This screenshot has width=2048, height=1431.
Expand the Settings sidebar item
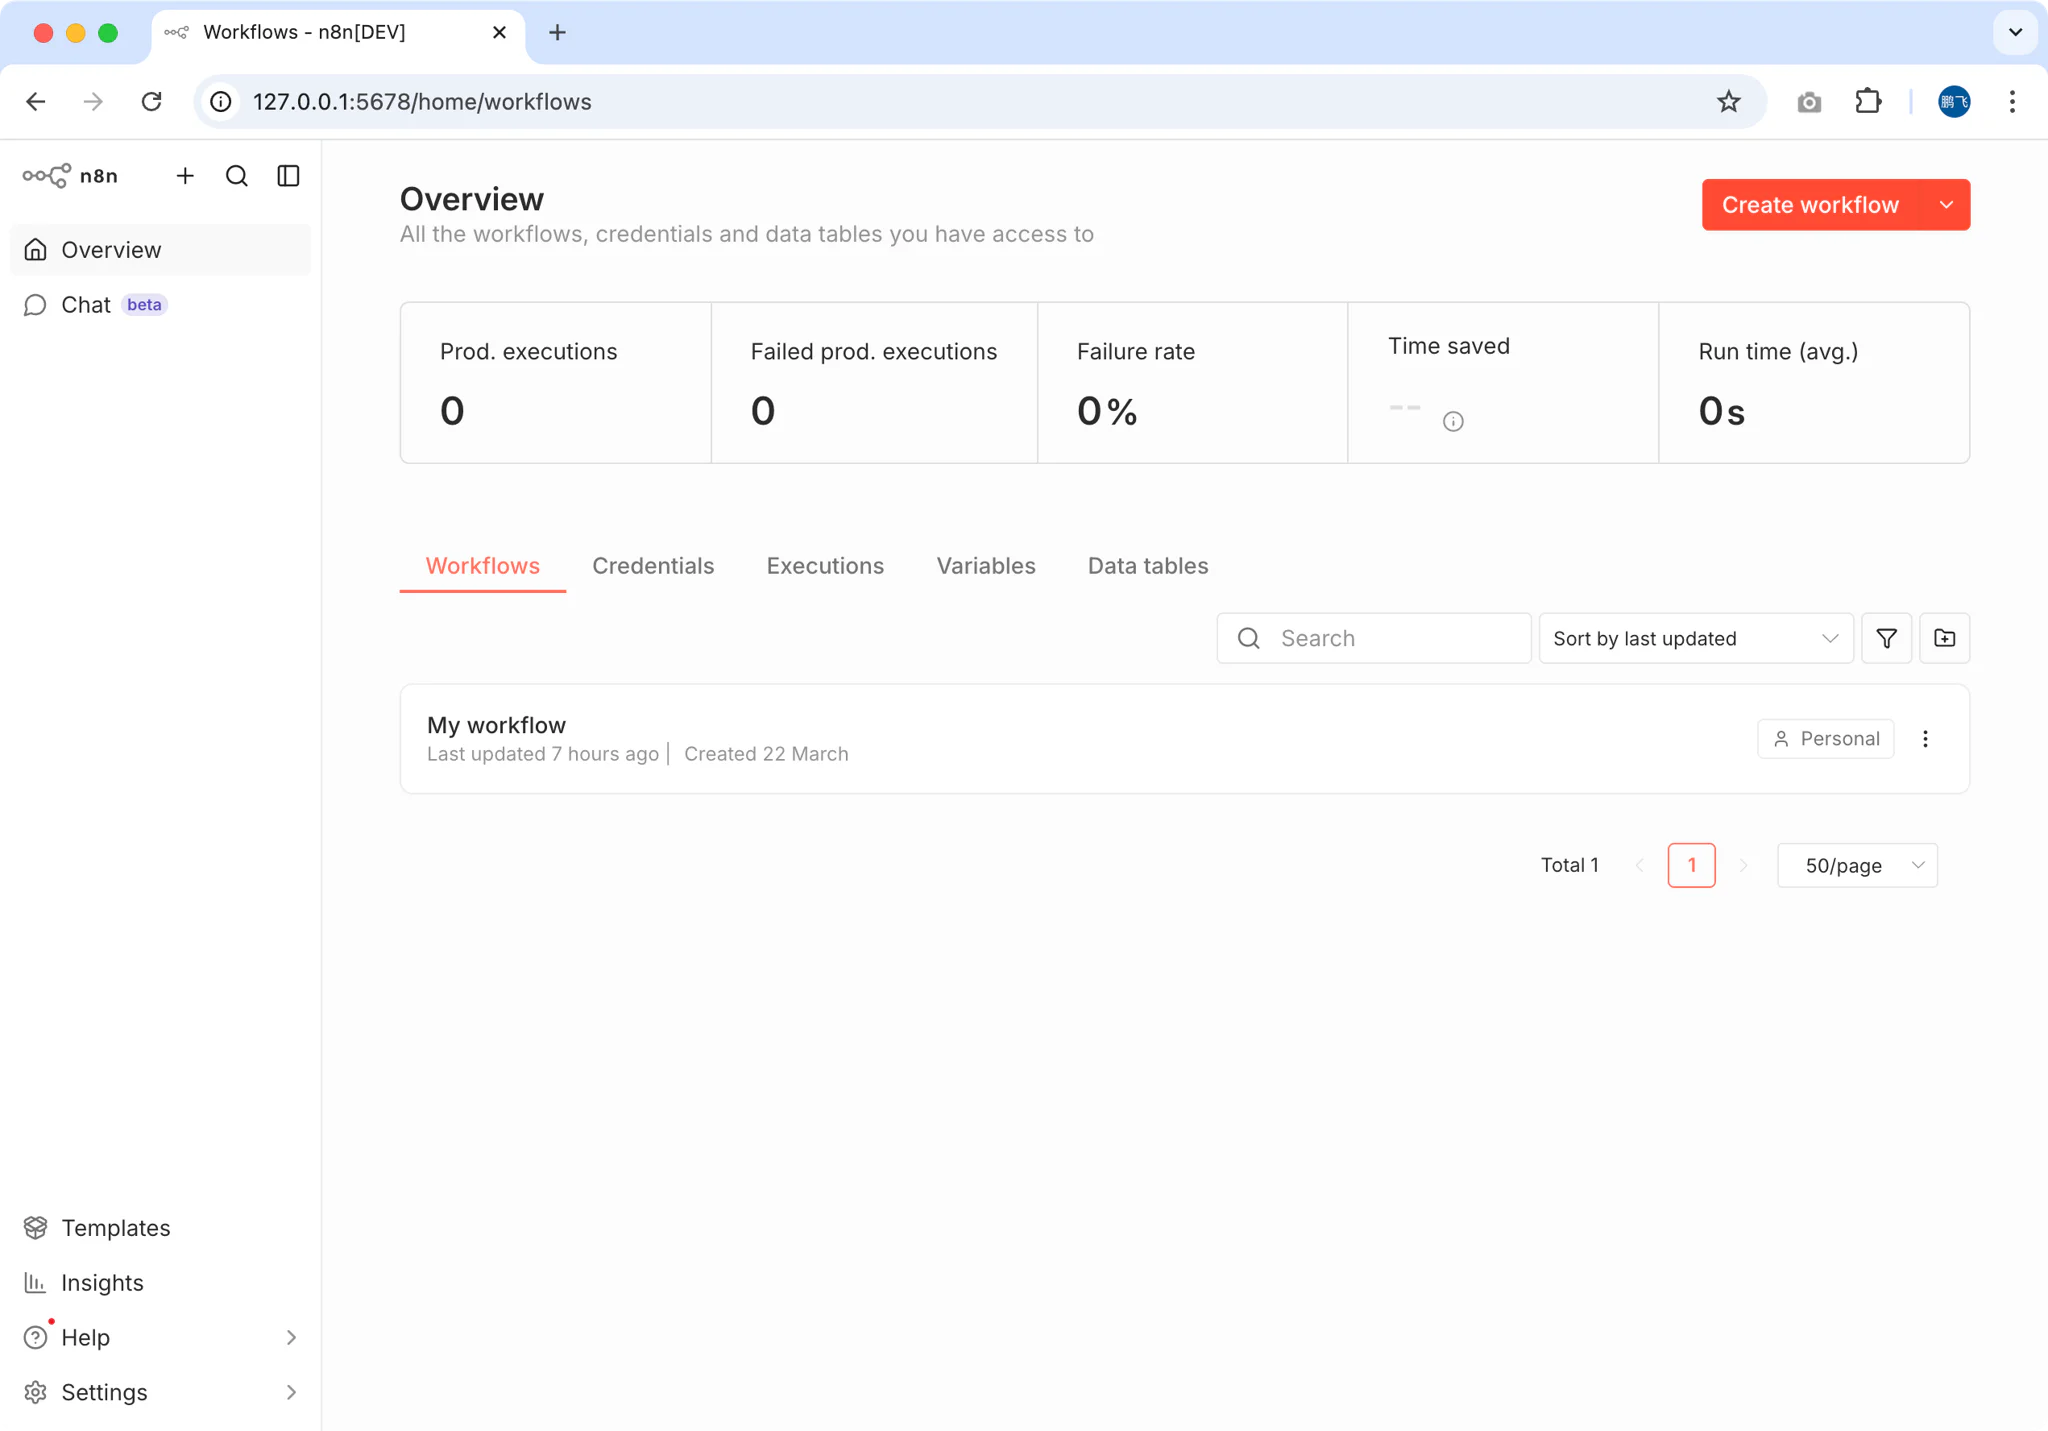291,1392
